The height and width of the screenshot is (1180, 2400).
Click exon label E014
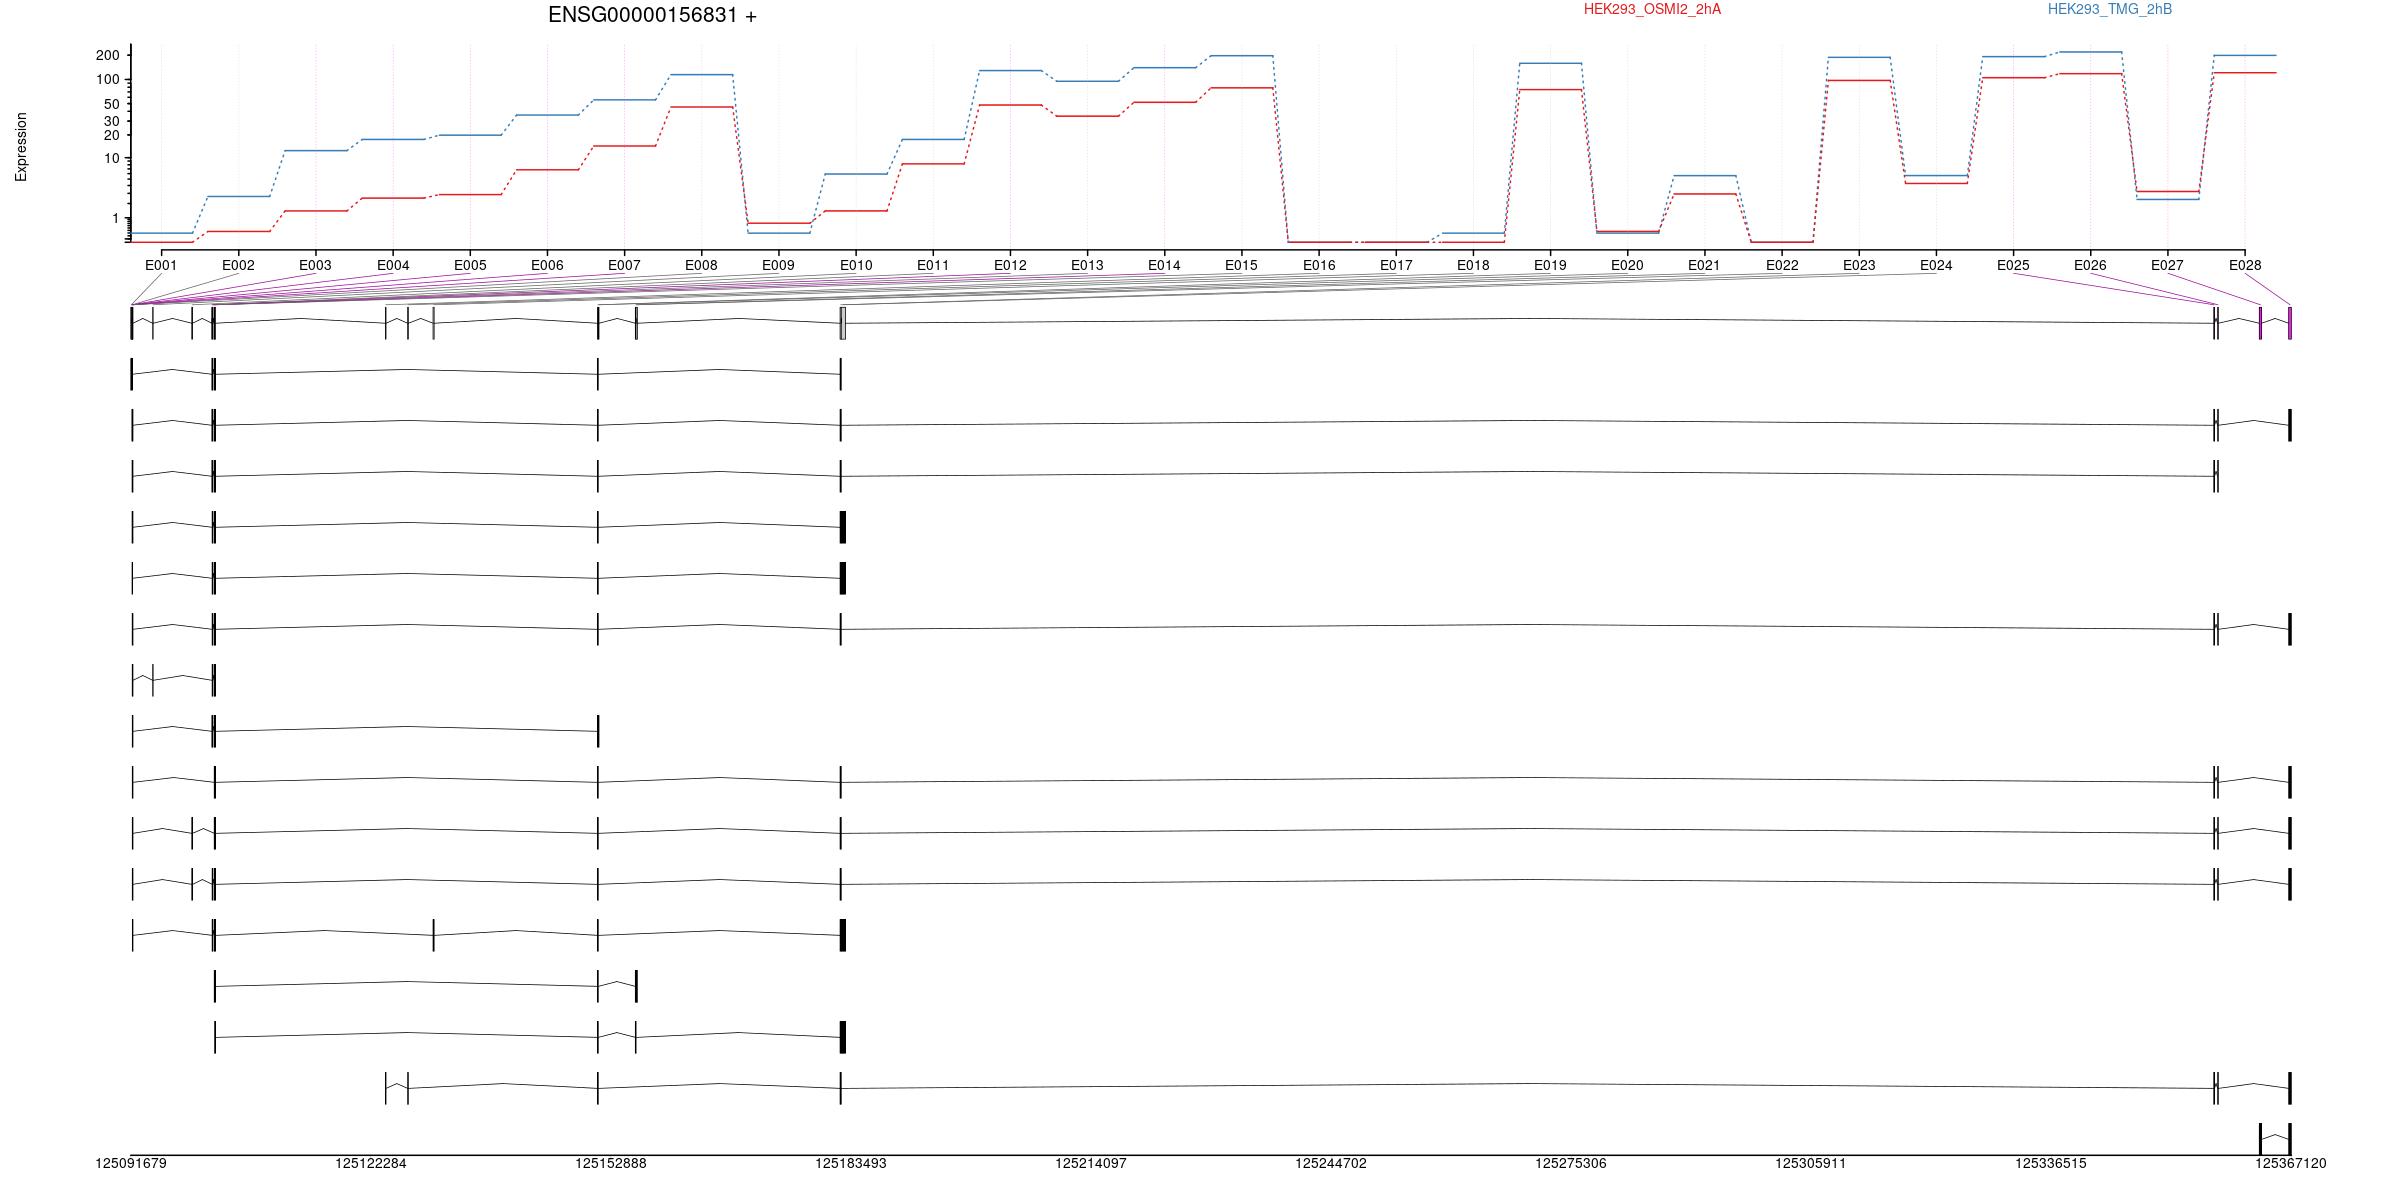point(1164,265)
